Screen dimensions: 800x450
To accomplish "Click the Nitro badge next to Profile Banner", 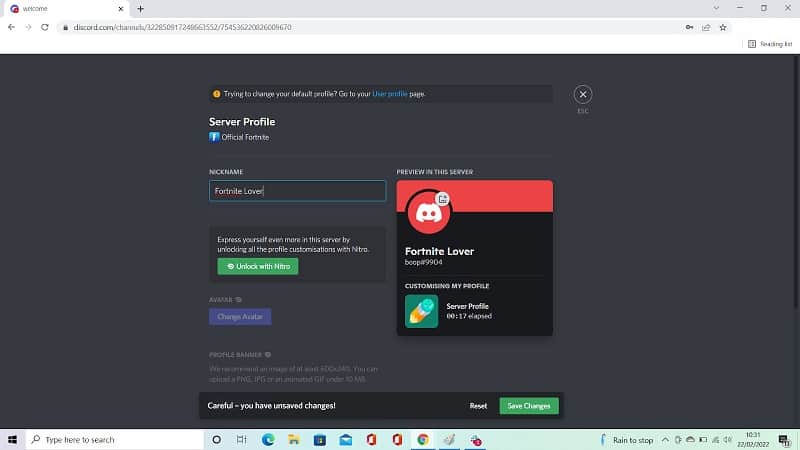I will [268, 355].
